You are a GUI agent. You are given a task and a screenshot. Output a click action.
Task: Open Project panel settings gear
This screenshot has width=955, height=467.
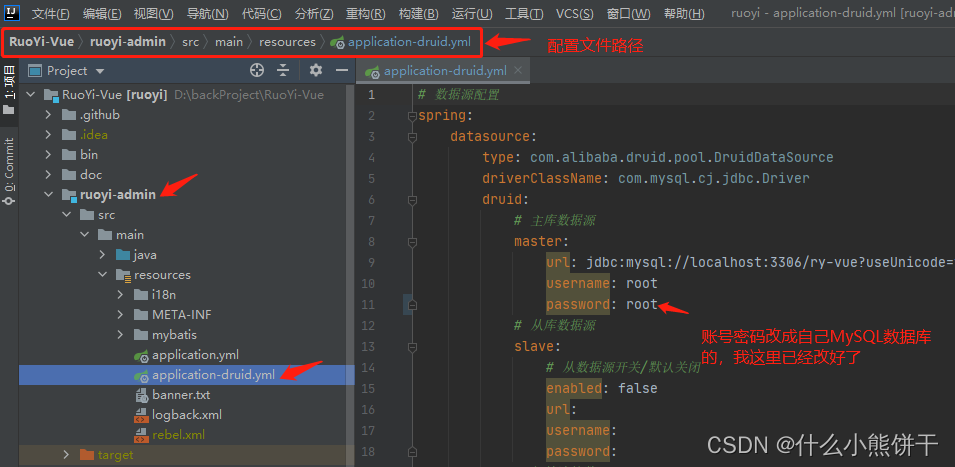tap(315, 71)
